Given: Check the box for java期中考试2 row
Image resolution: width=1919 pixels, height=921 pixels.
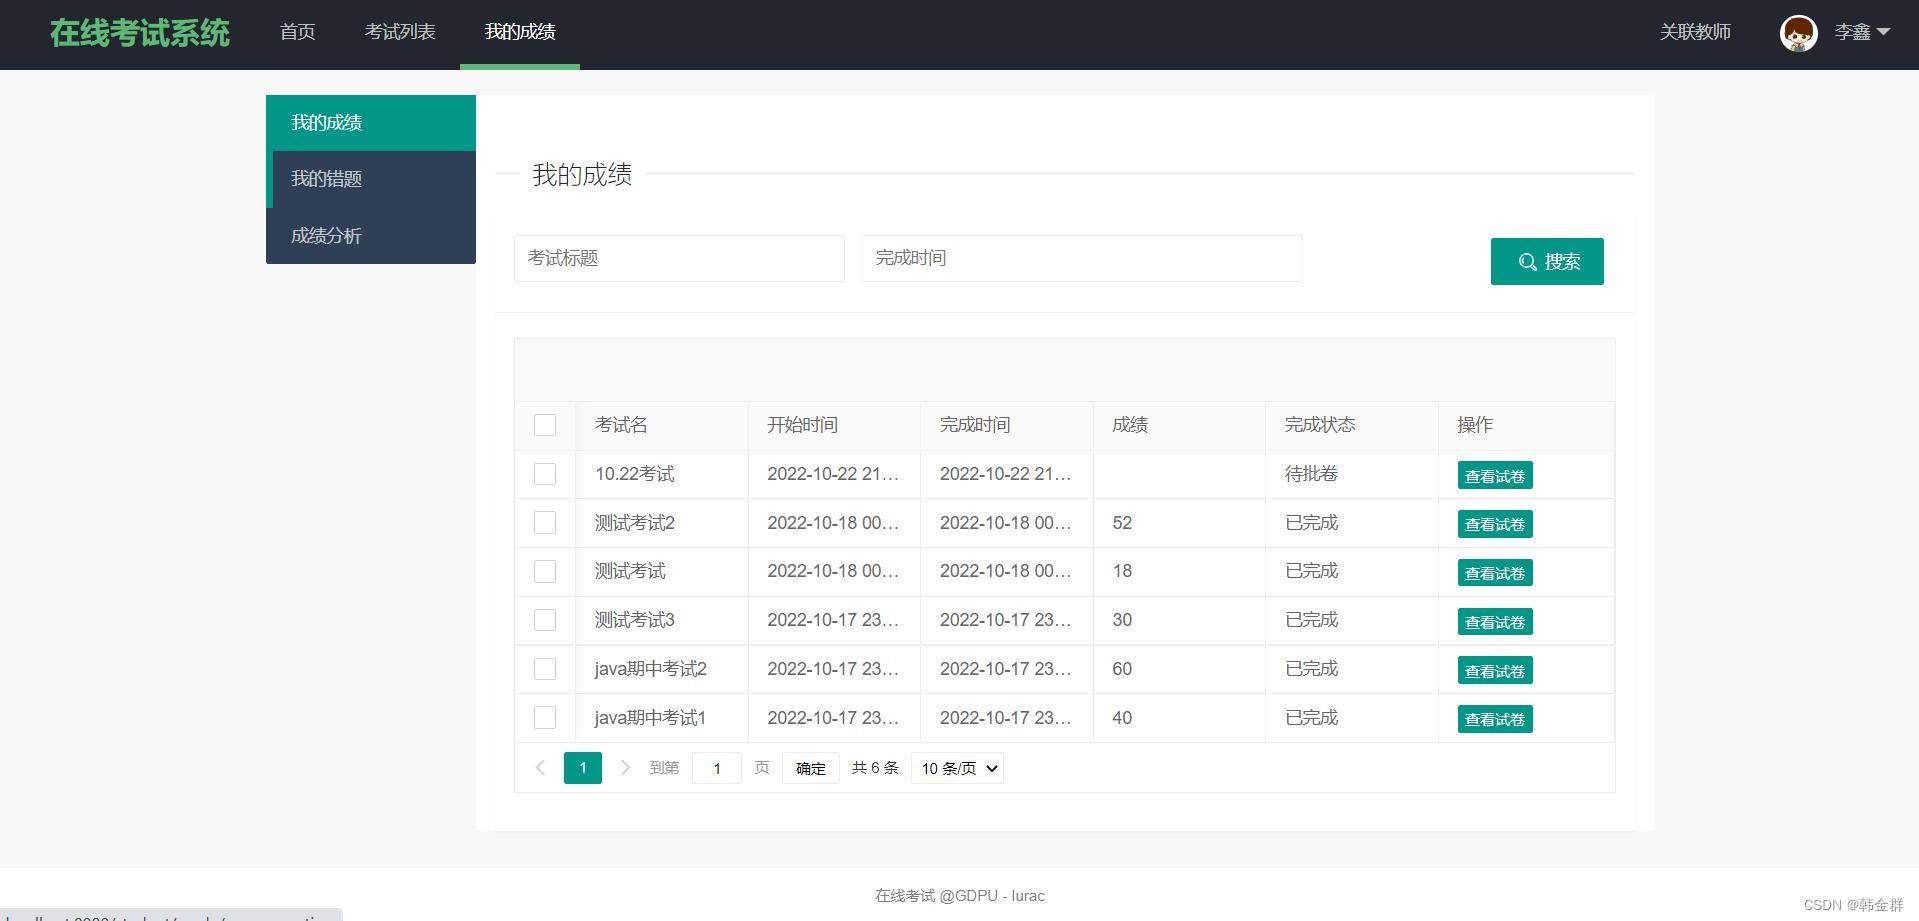Looking at the screenshot, I should point(545,669).
